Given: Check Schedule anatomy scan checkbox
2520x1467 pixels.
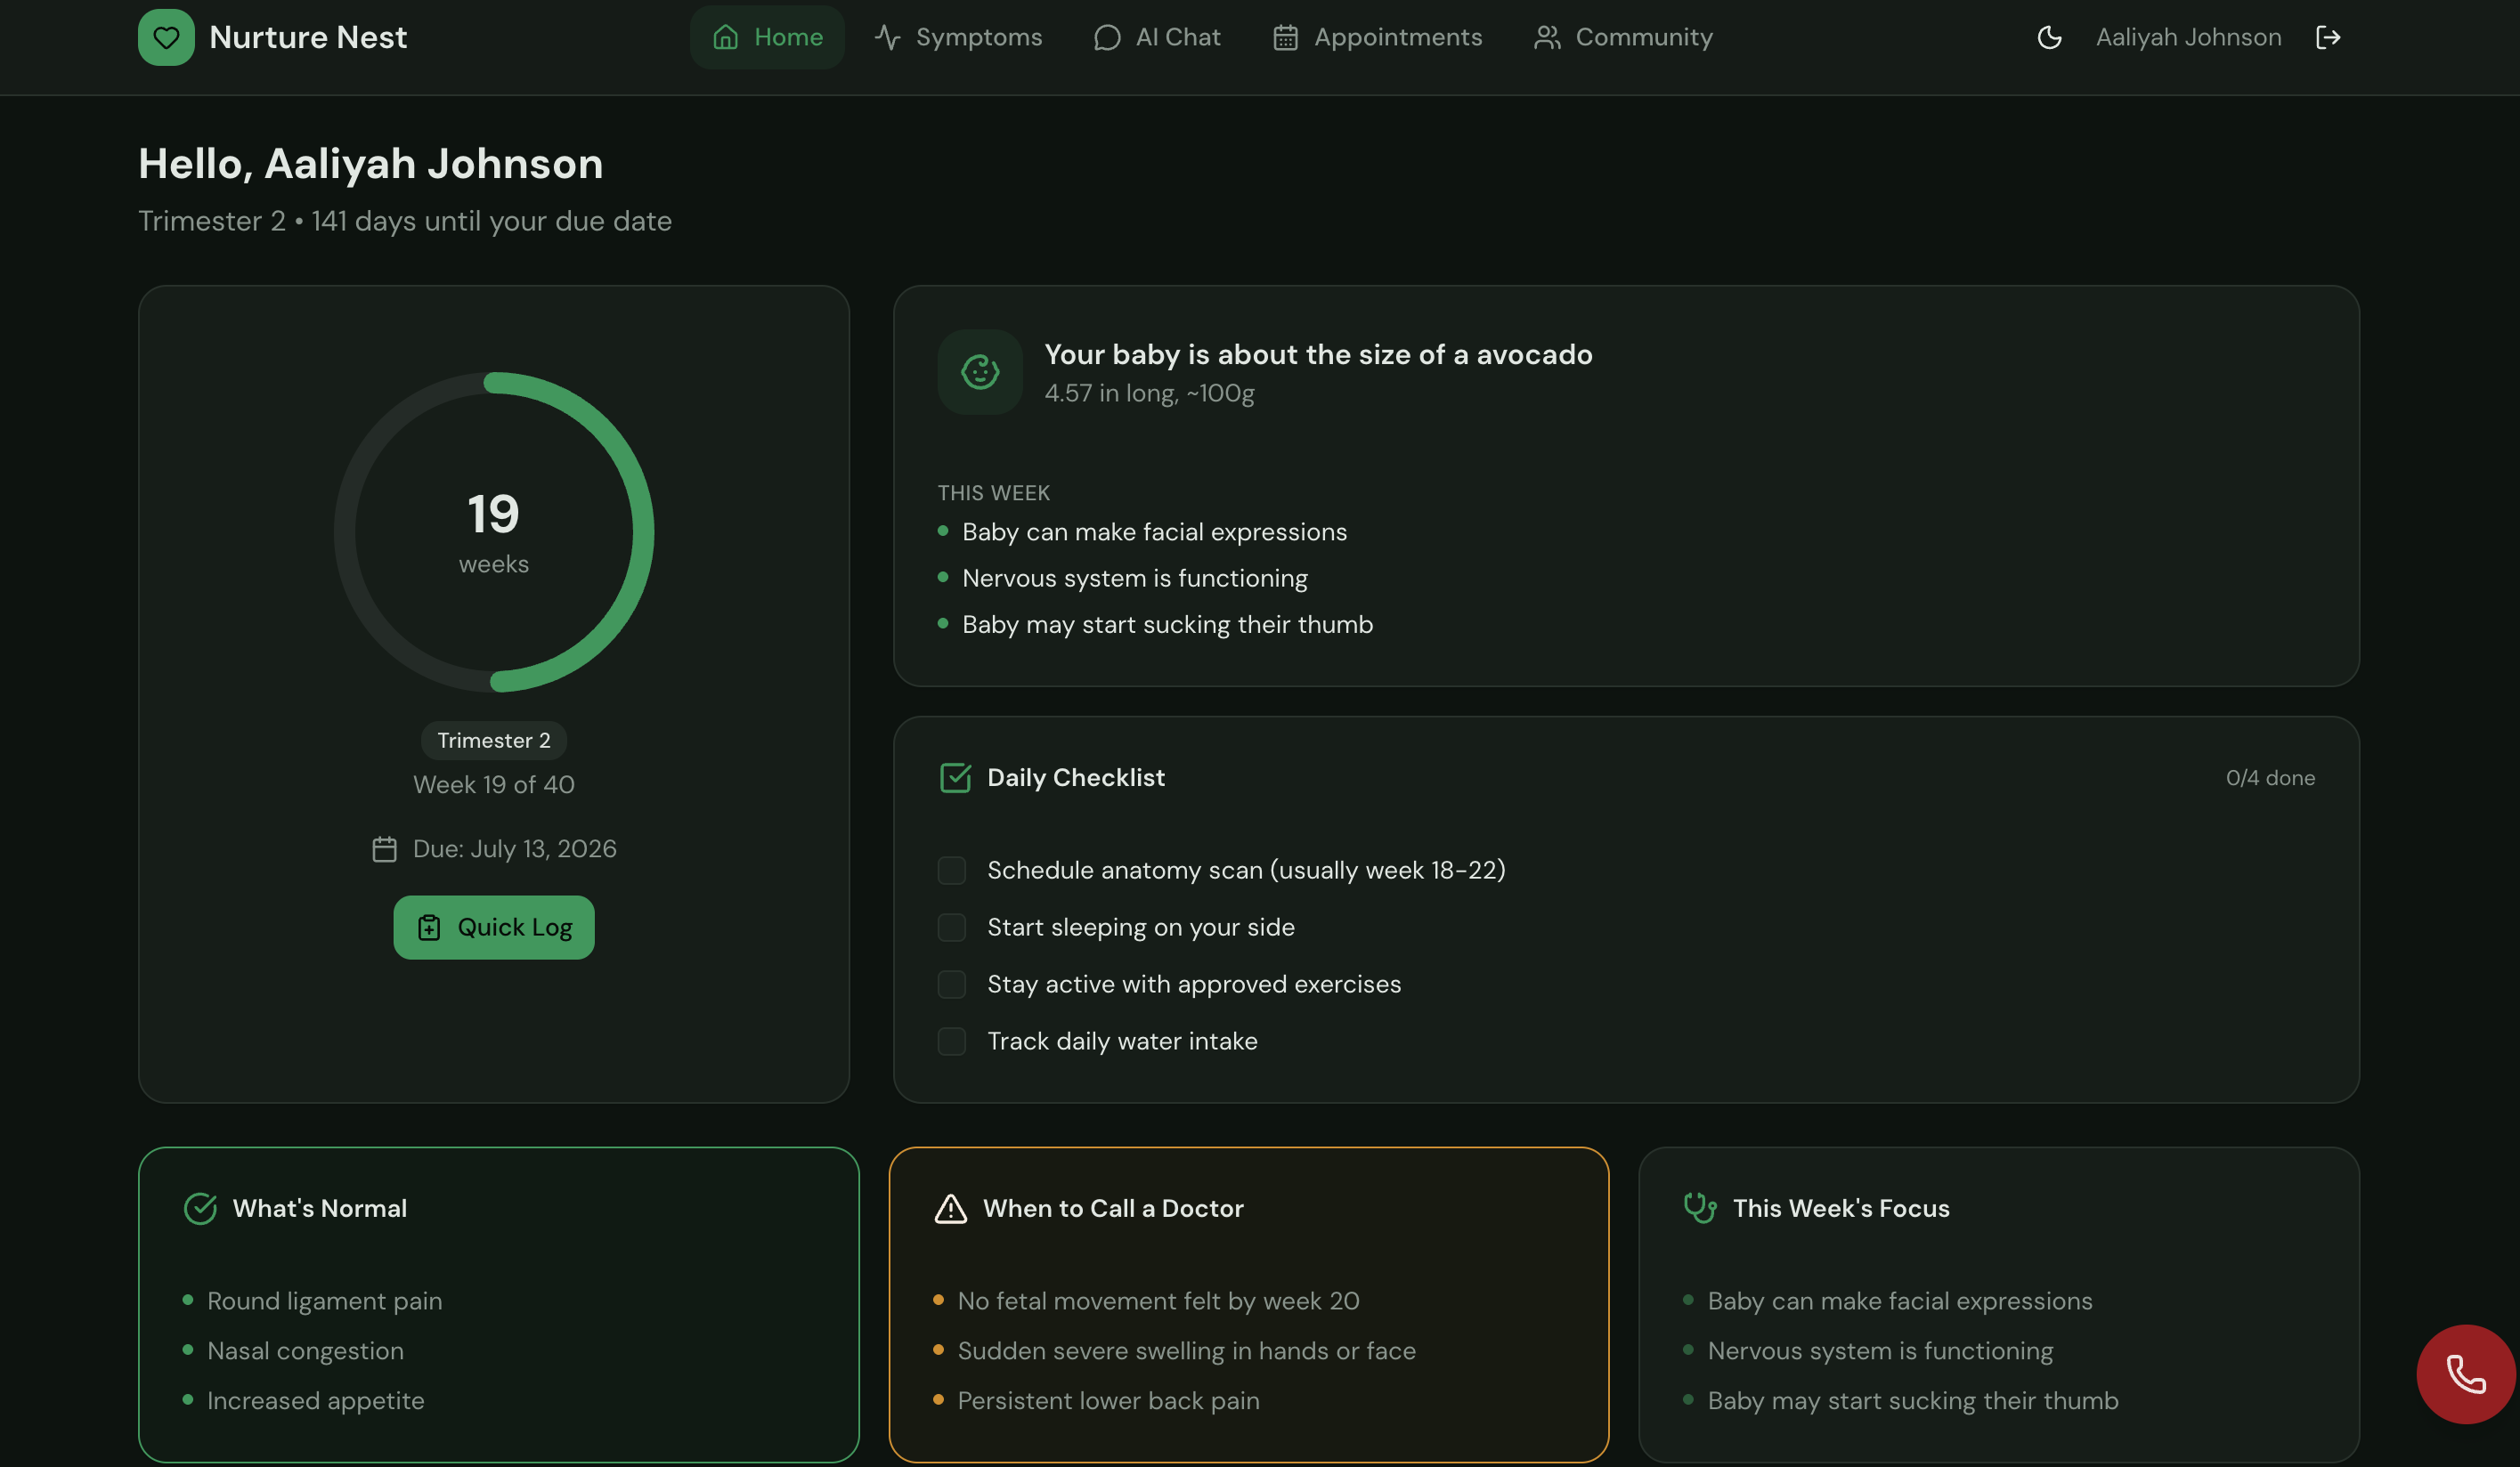Looking at the screenshot, I should point(951,870).
